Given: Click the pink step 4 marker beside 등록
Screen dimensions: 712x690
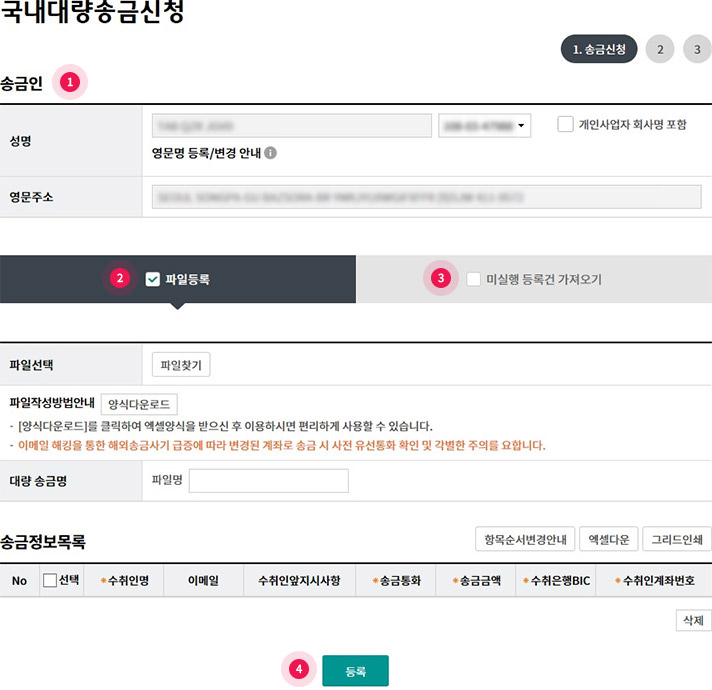Looking at the screenshot, I should point(297,670).
